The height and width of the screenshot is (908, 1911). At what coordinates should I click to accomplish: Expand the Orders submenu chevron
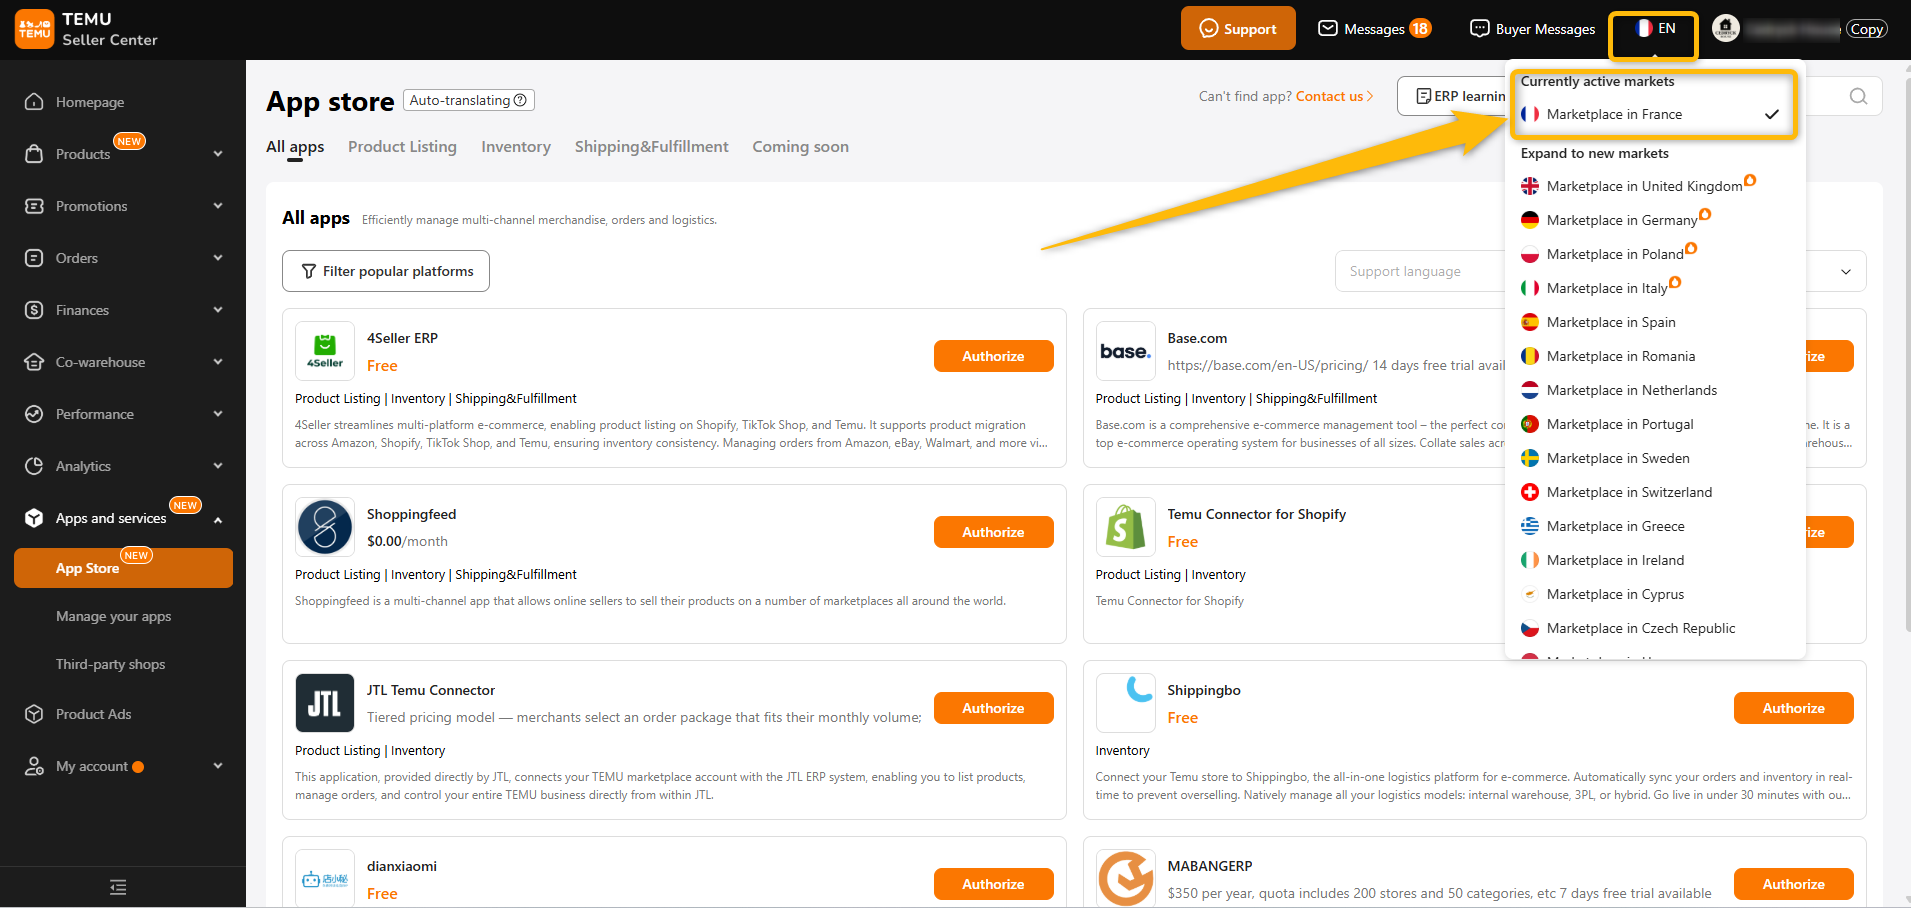218,258
